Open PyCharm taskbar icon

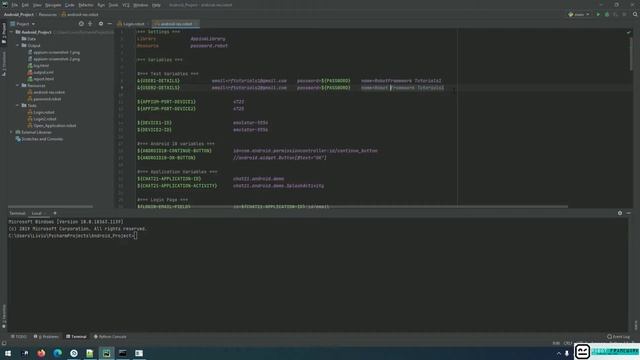[x=106, y=353]
